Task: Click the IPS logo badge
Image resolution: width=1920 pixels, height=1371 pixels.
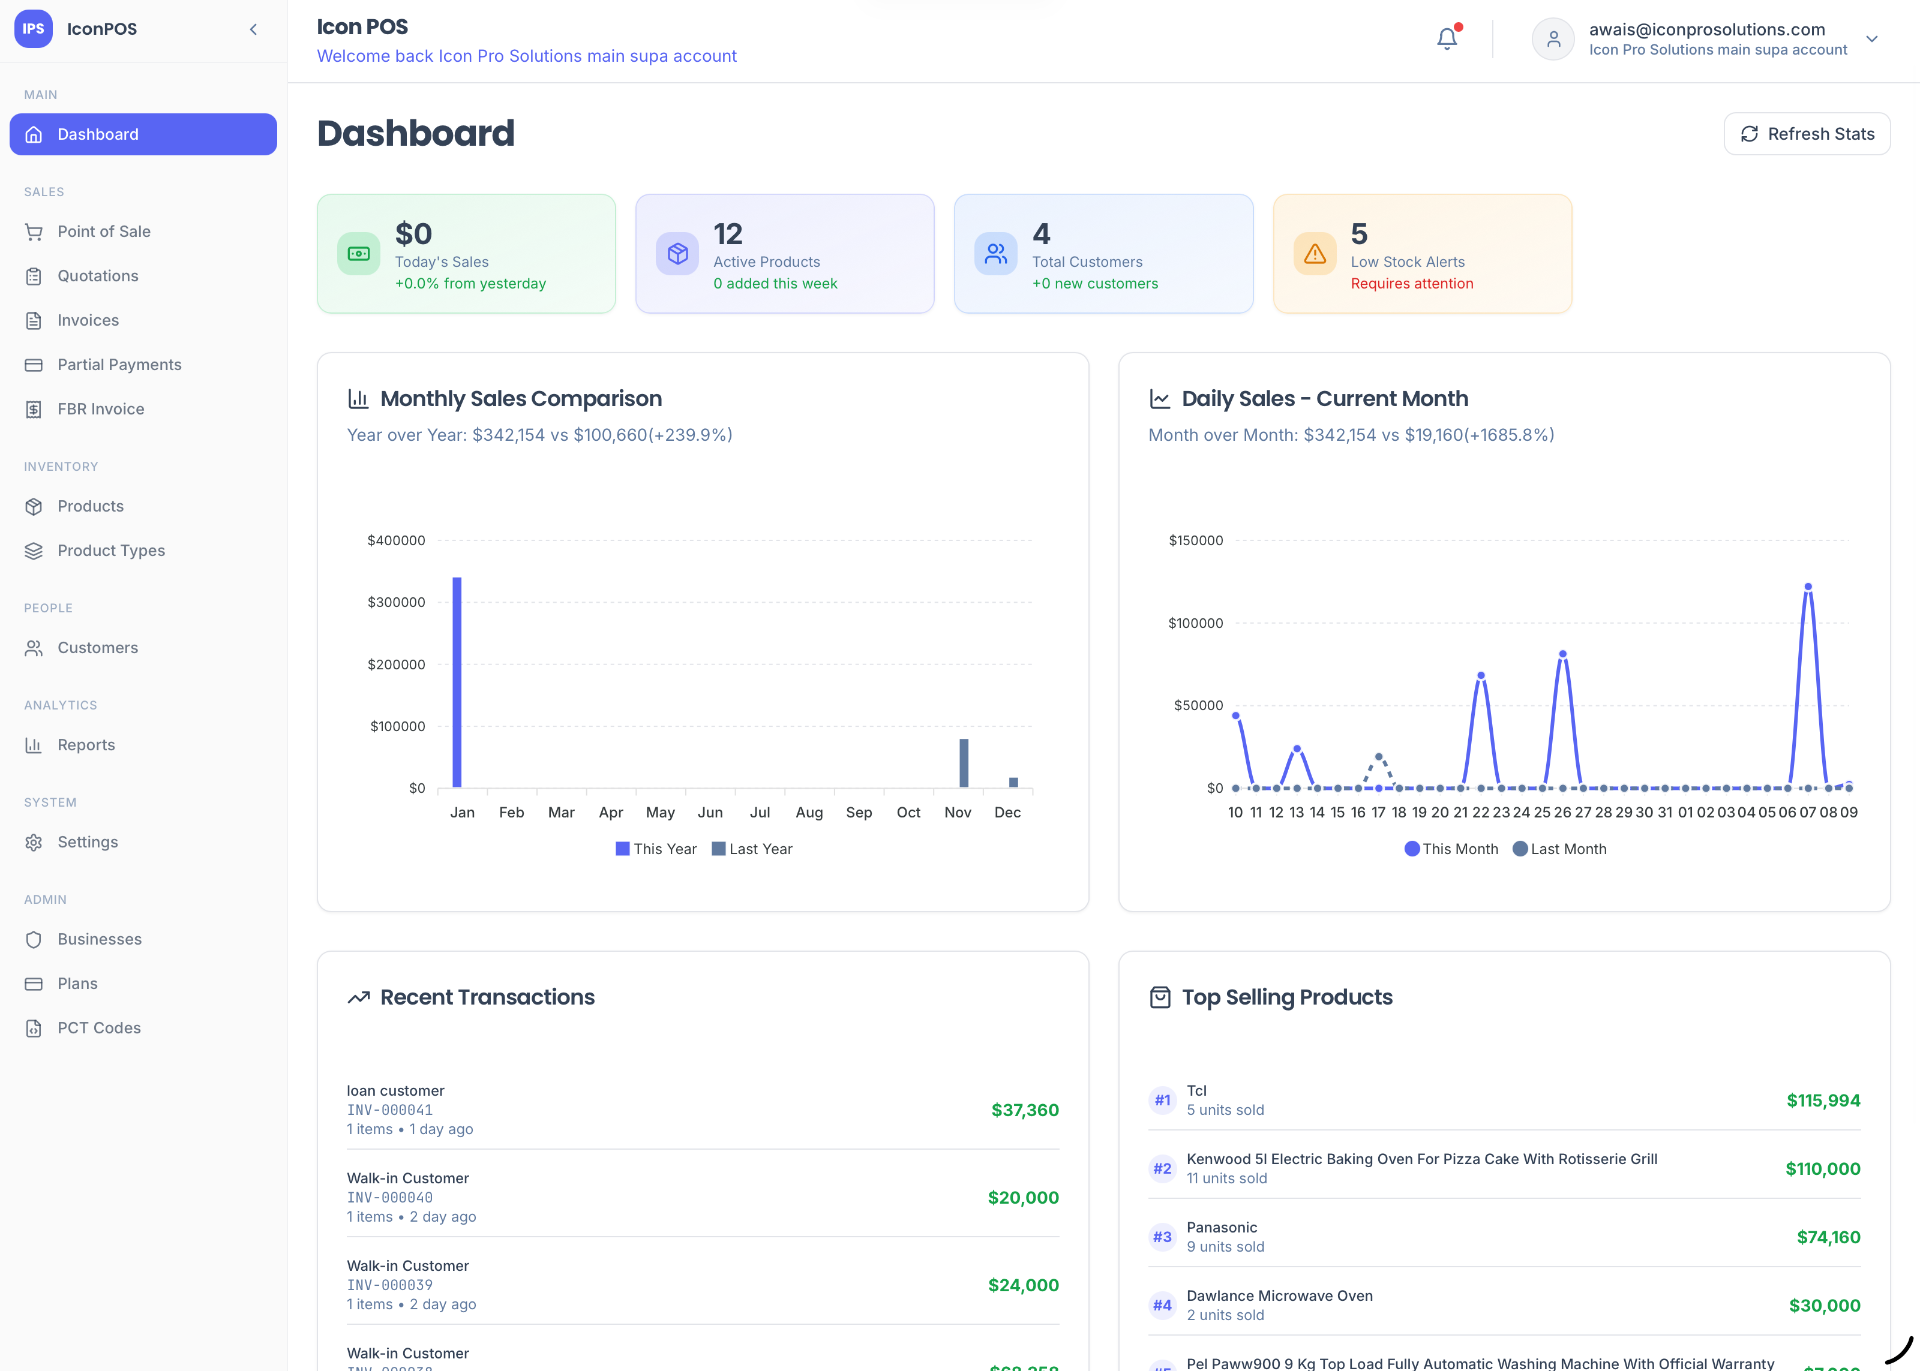Action: pos(34,29)
